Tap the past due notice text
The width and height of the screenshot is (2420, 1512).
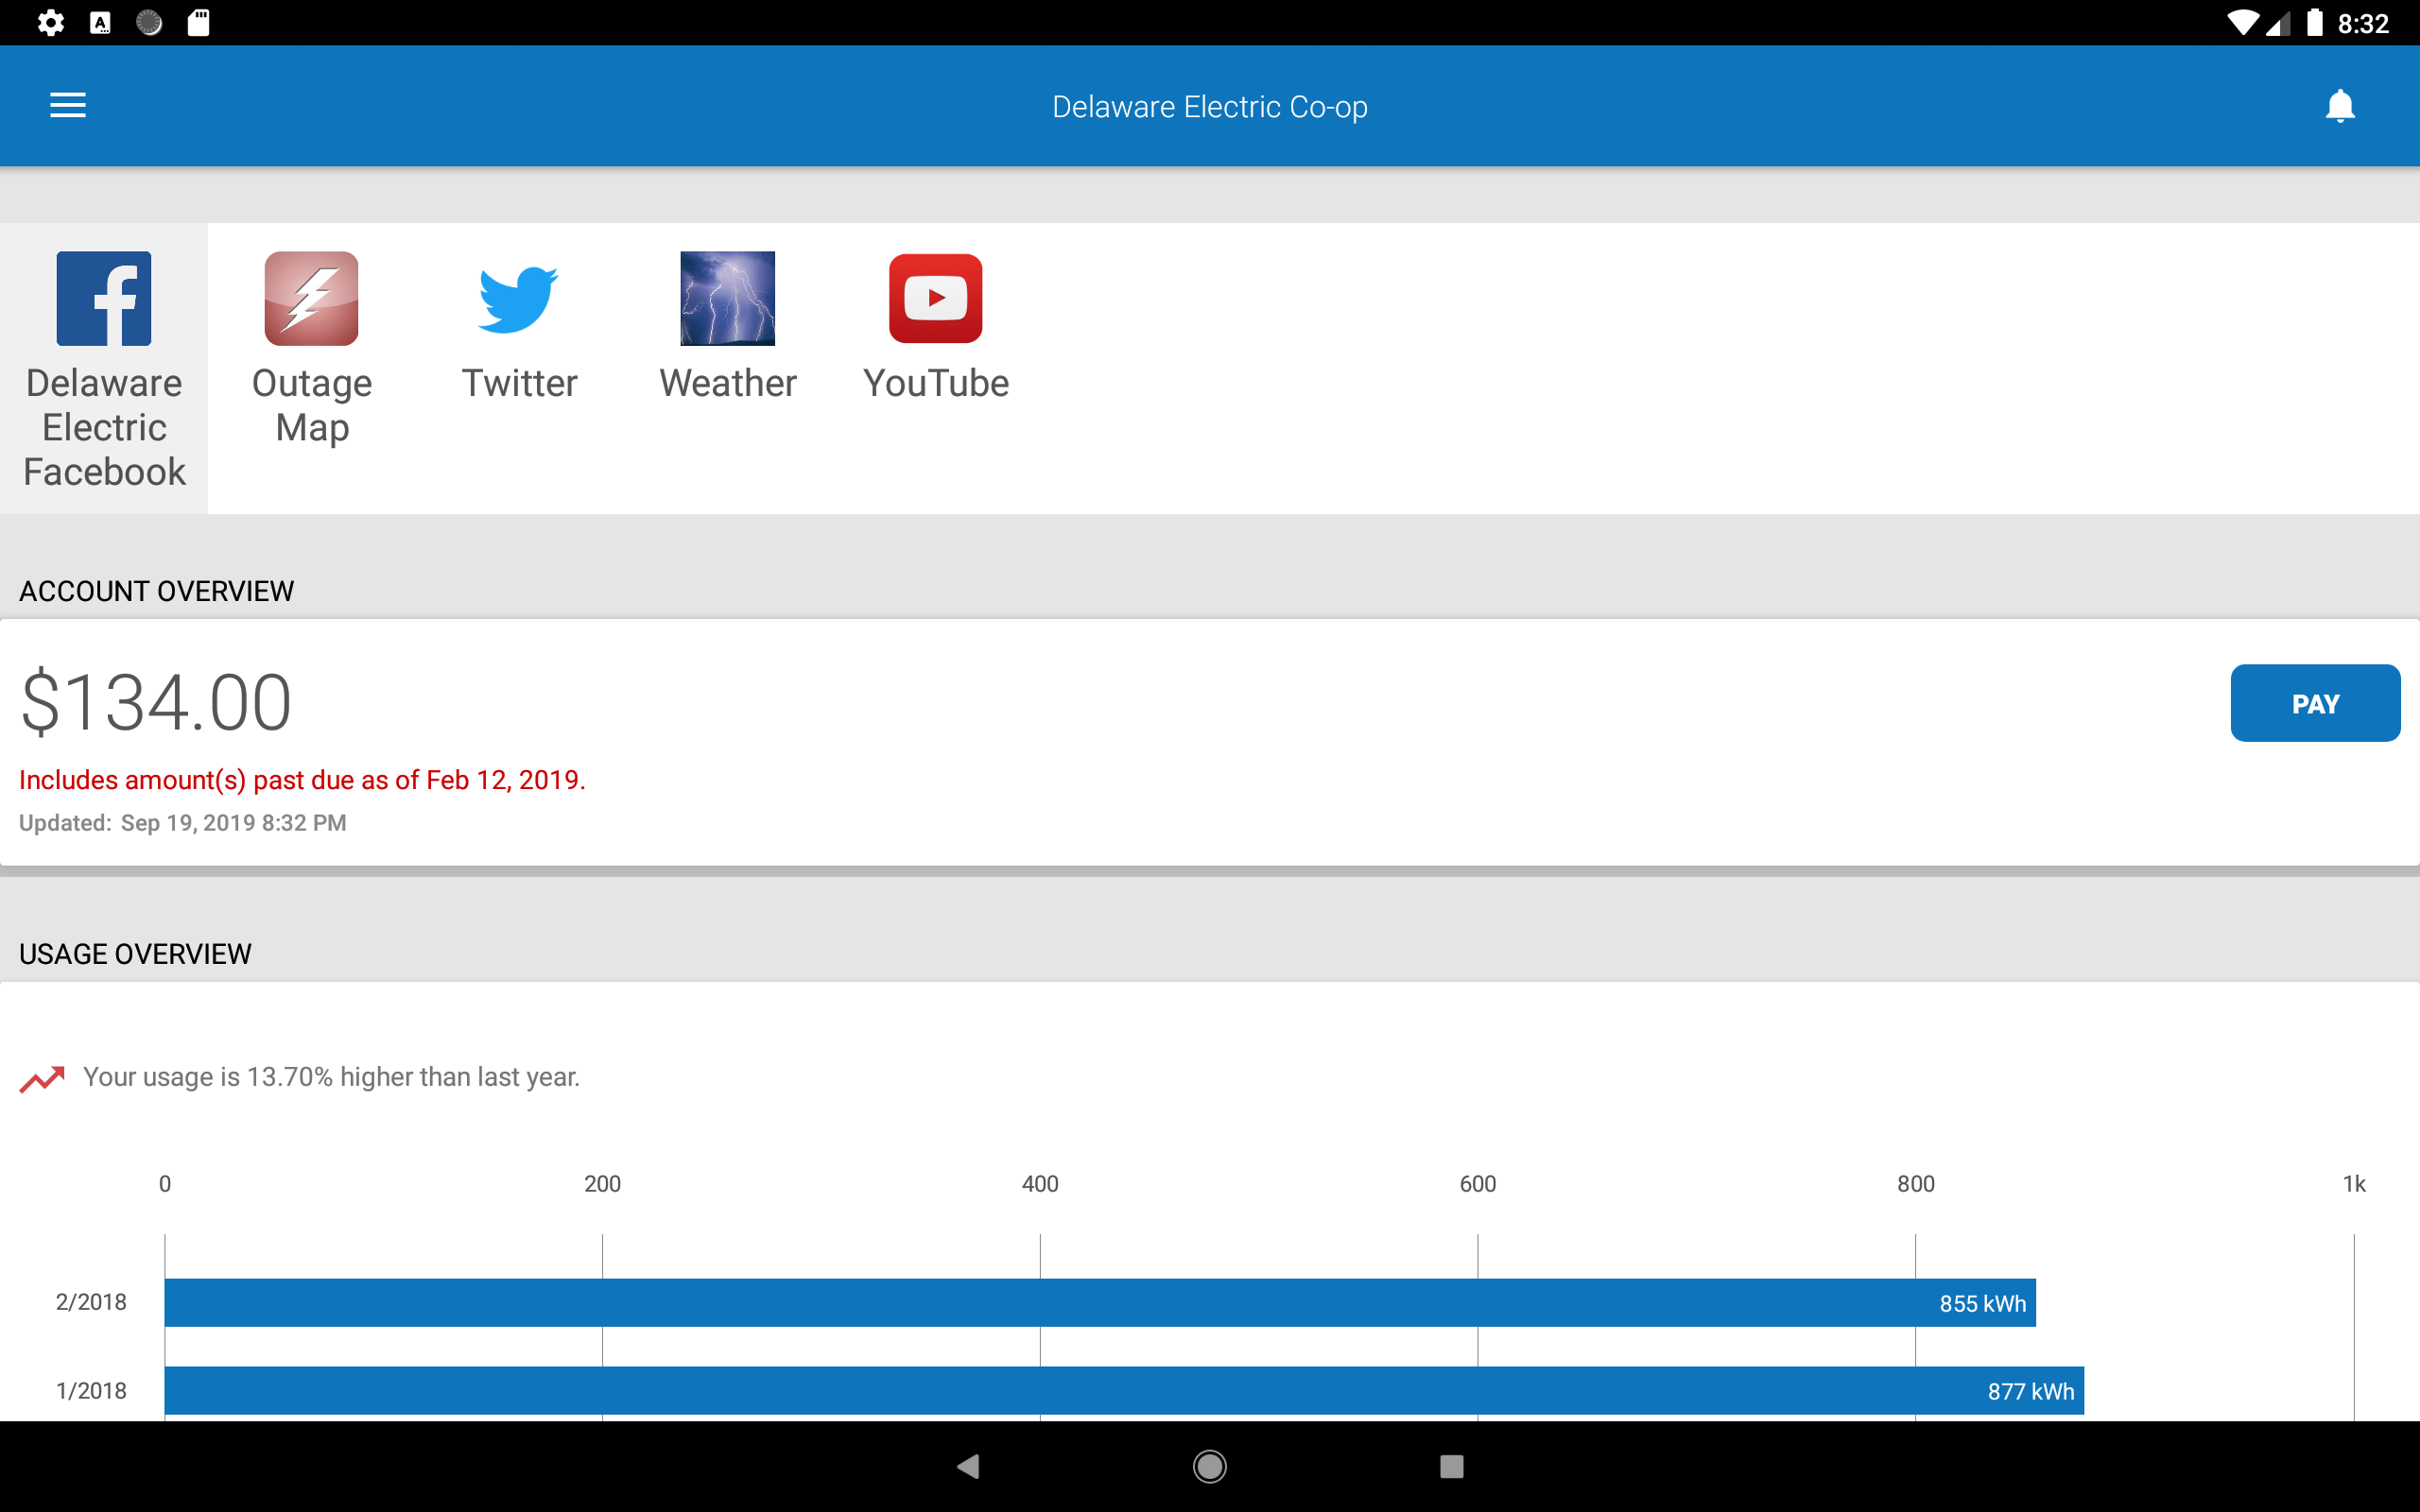(302, 780)
